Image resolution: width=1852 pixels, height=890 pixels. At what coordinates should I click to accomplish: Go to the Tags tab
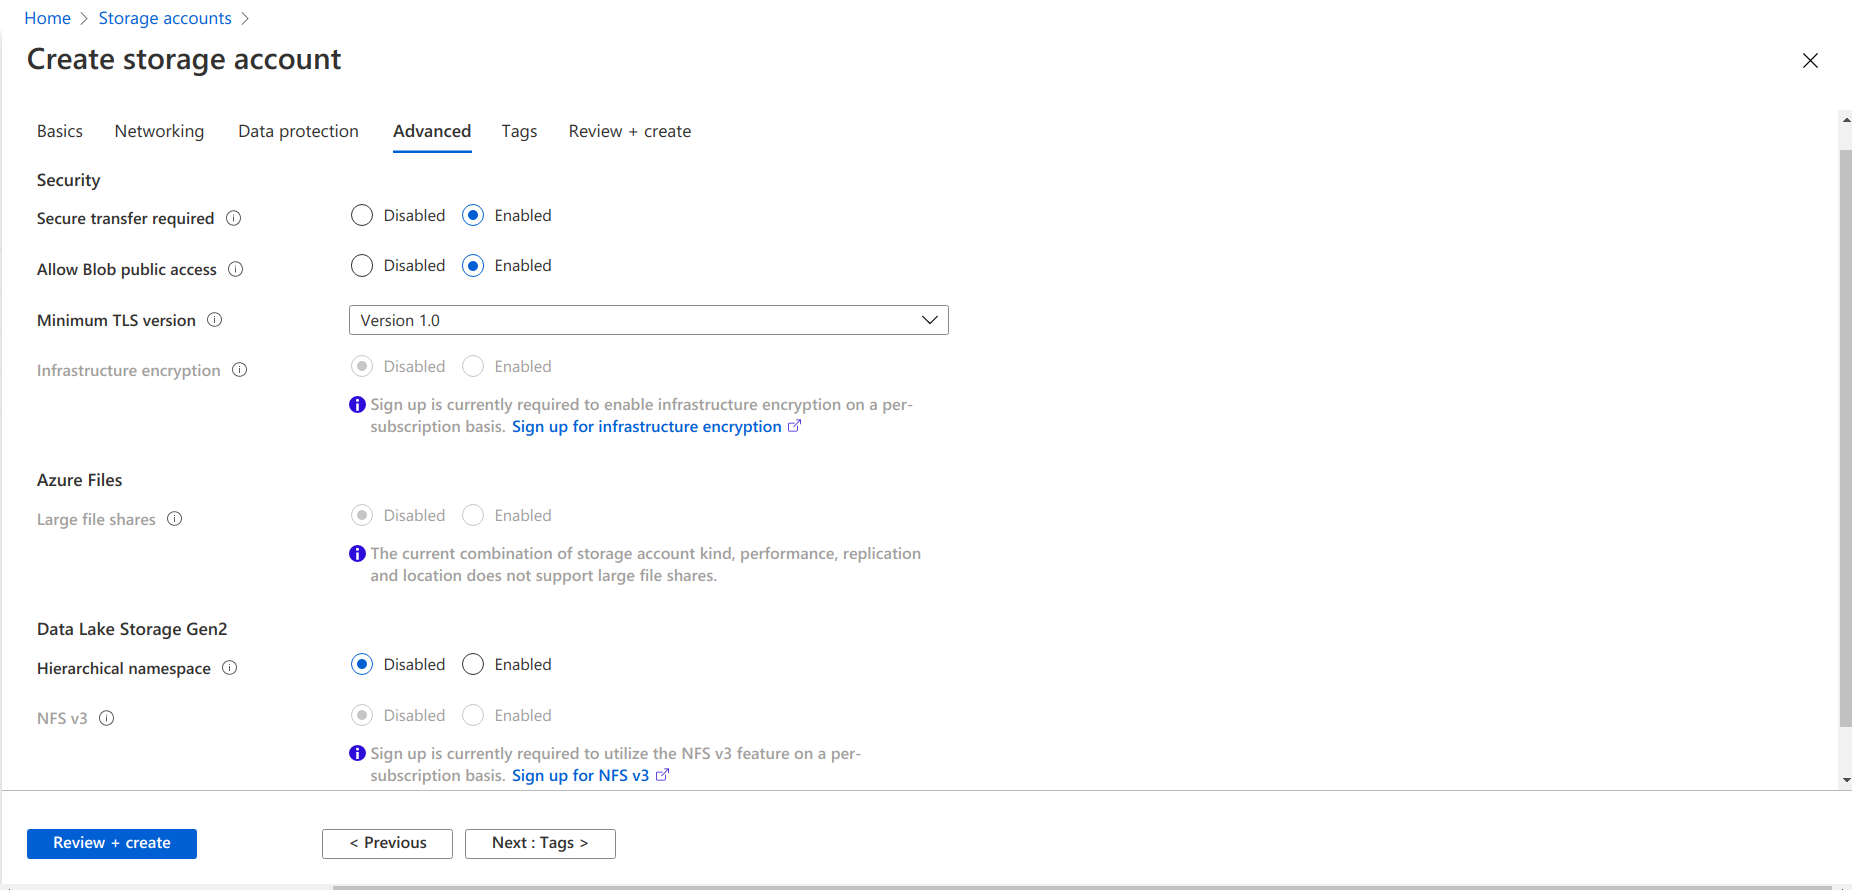[x=519, y=132]
